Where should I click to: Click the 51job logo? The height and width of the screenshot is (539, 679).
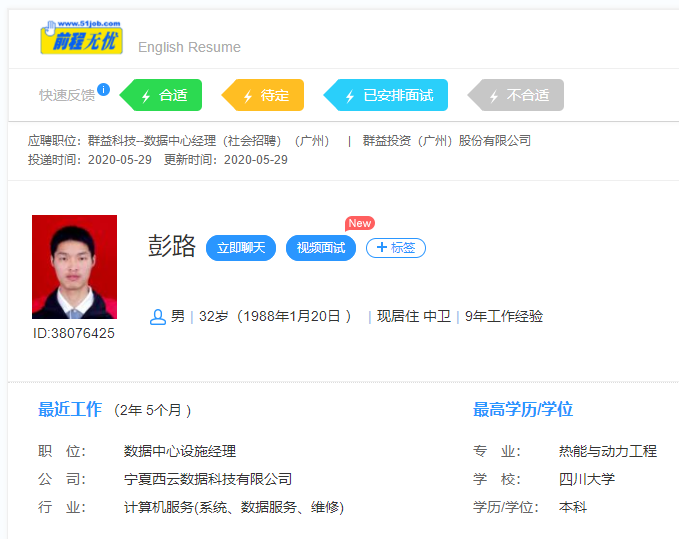(x=81, y=37)
